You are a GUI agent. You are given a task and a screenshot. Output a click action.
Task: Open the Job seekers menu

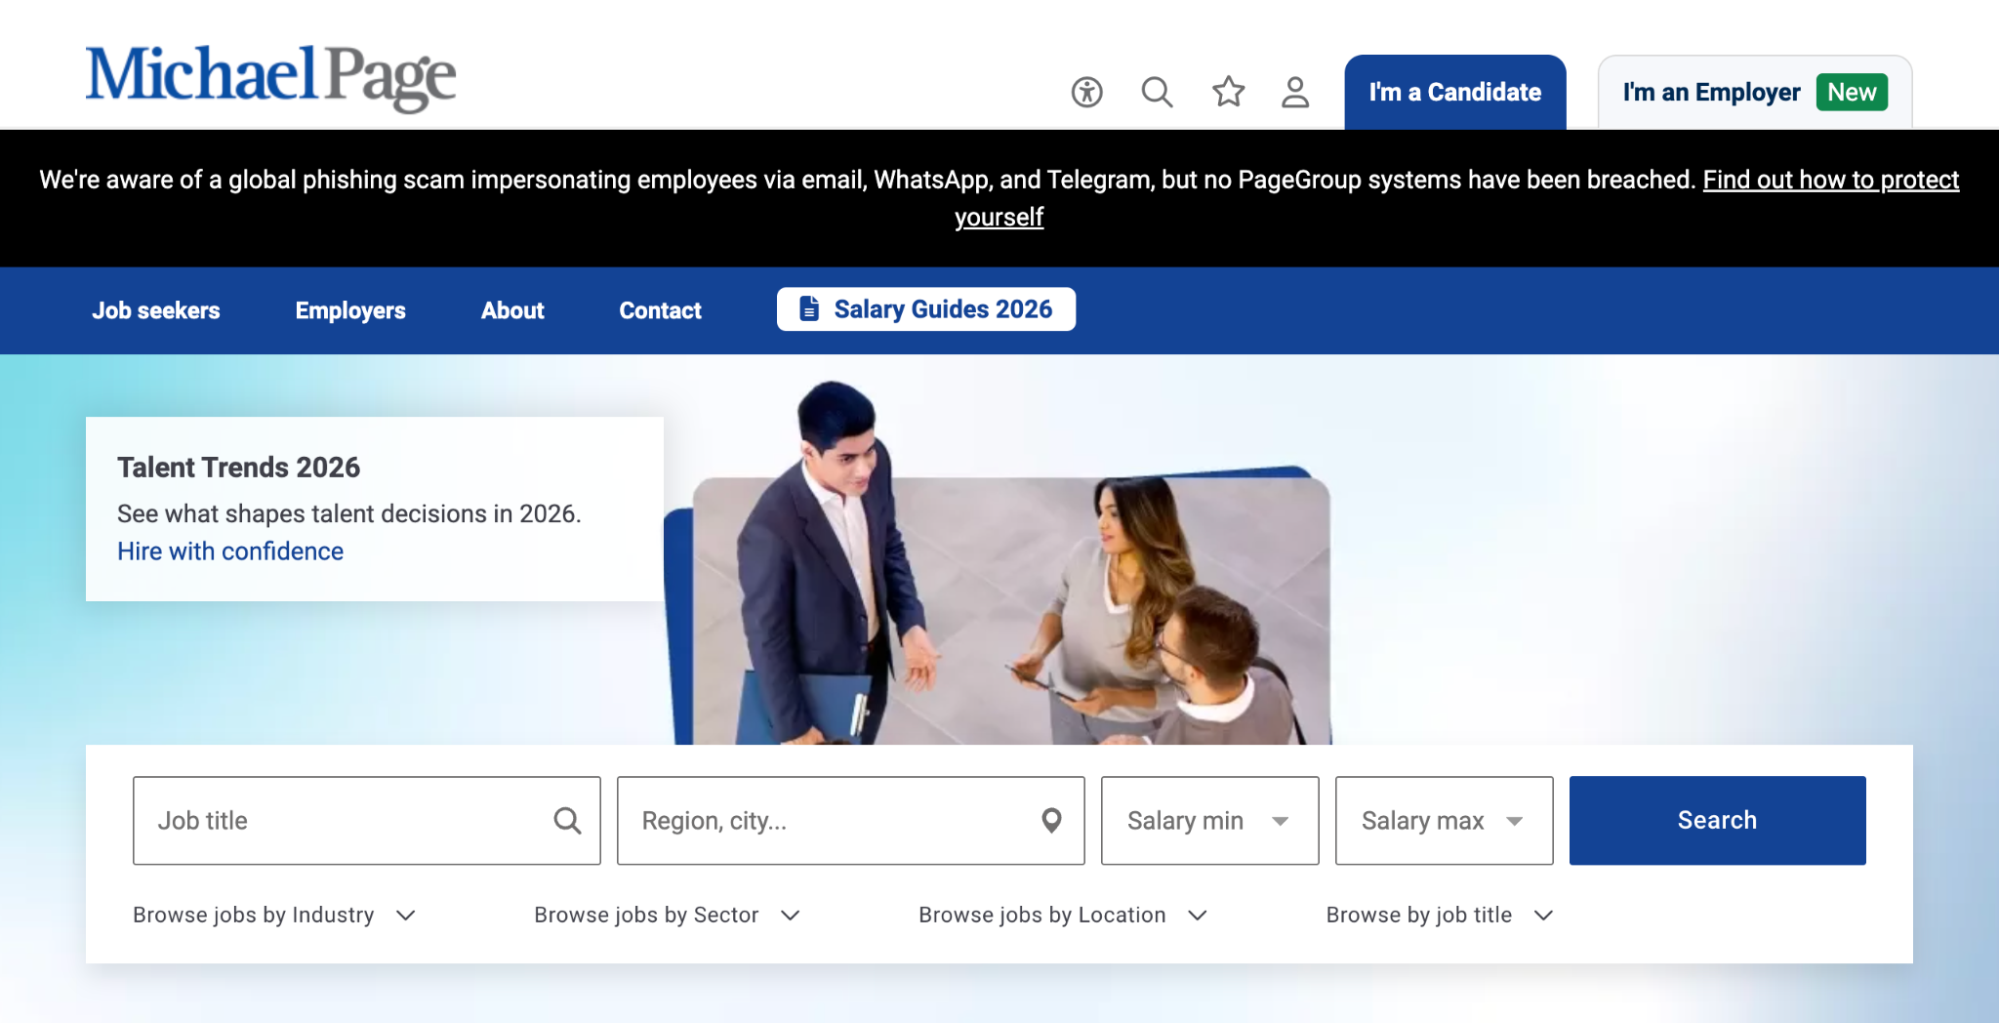156,311
